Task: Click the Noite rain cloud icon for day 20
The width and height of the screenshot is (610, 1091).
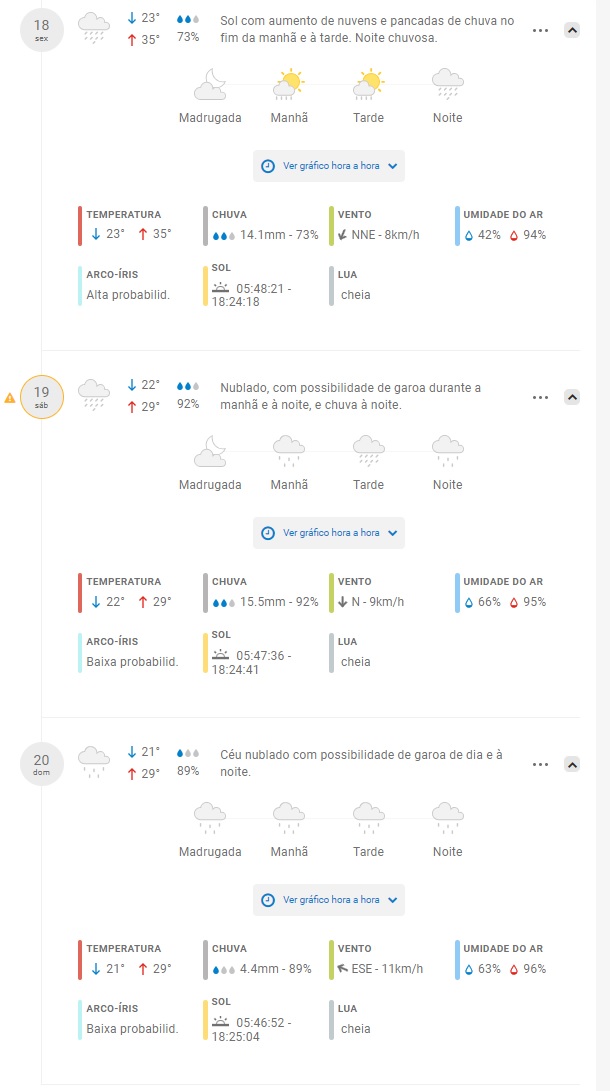Action: pyautogui.click(x=447, y=819)
